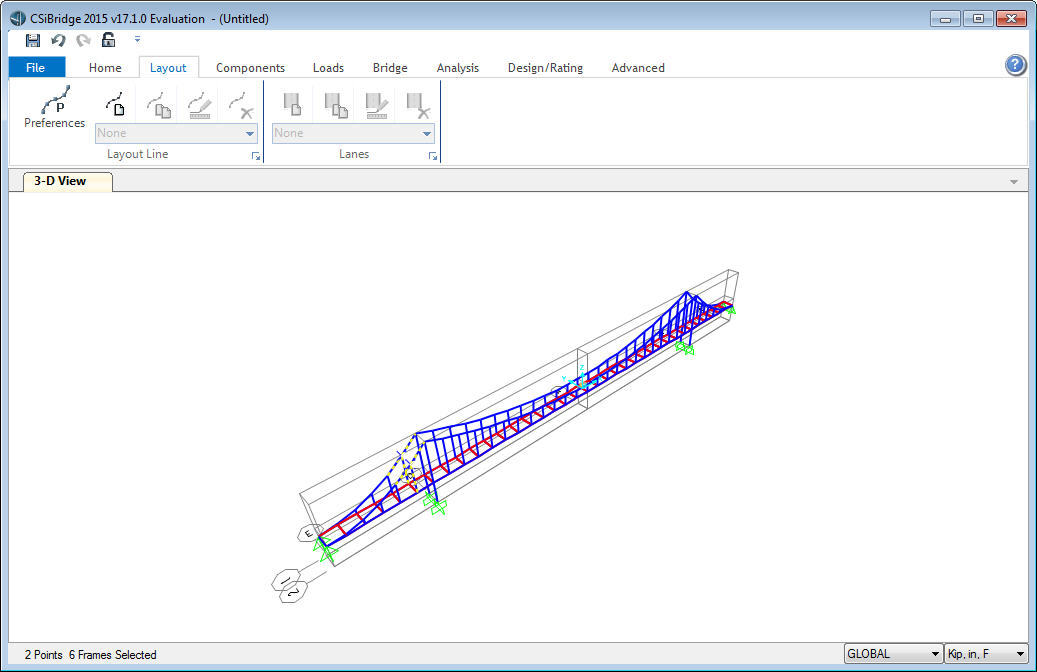This screenshot has height=672, width=1037.
Task: Click the Delete lane icon
Action: pos(418,105)
